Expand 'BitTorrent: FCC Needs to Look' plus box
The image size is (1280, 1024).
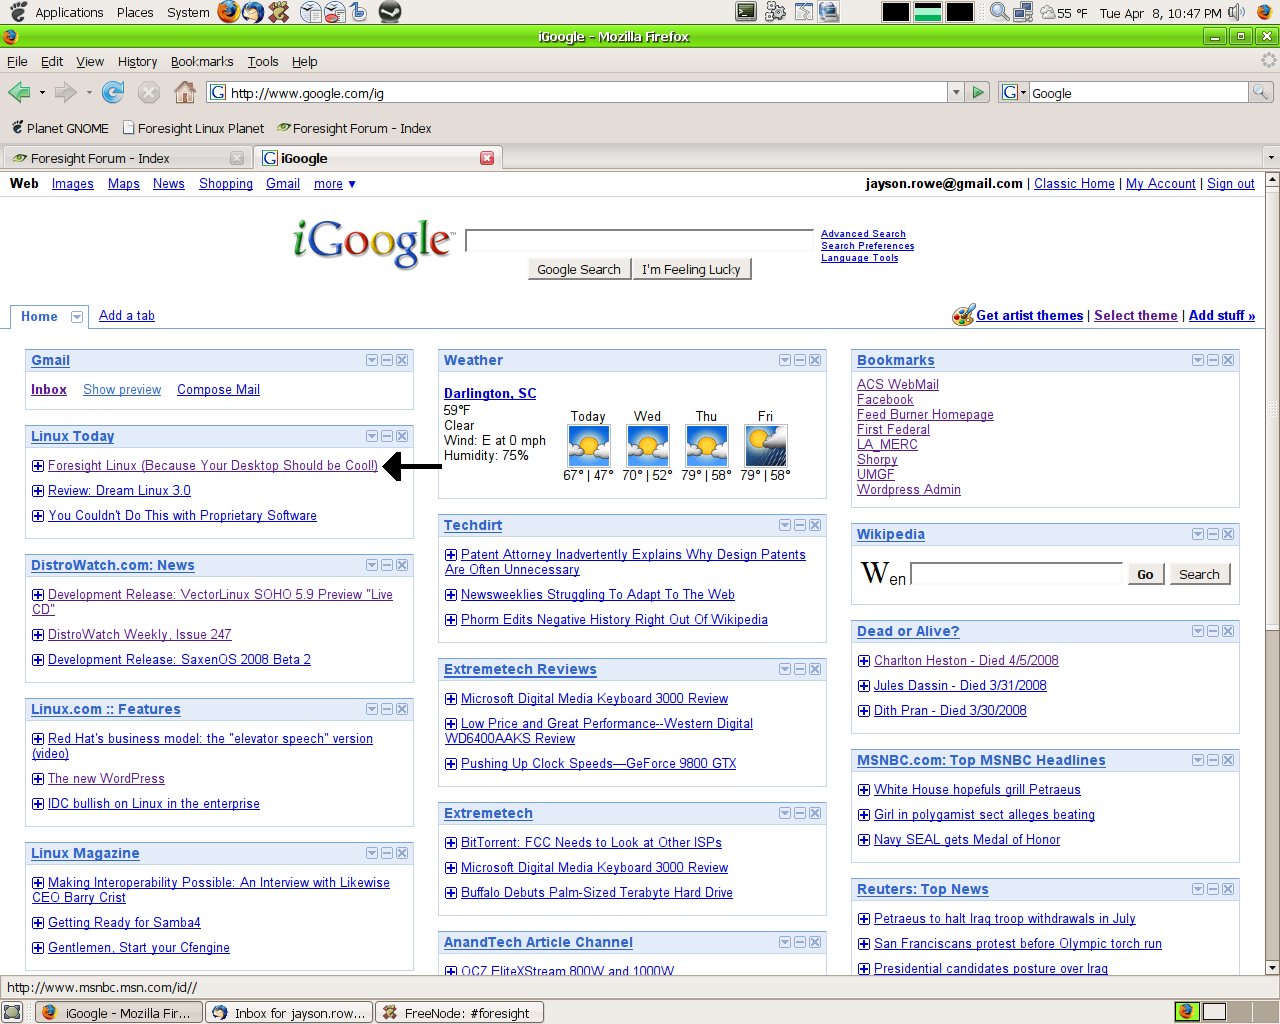pyautogui.click(x=451, y=842)
